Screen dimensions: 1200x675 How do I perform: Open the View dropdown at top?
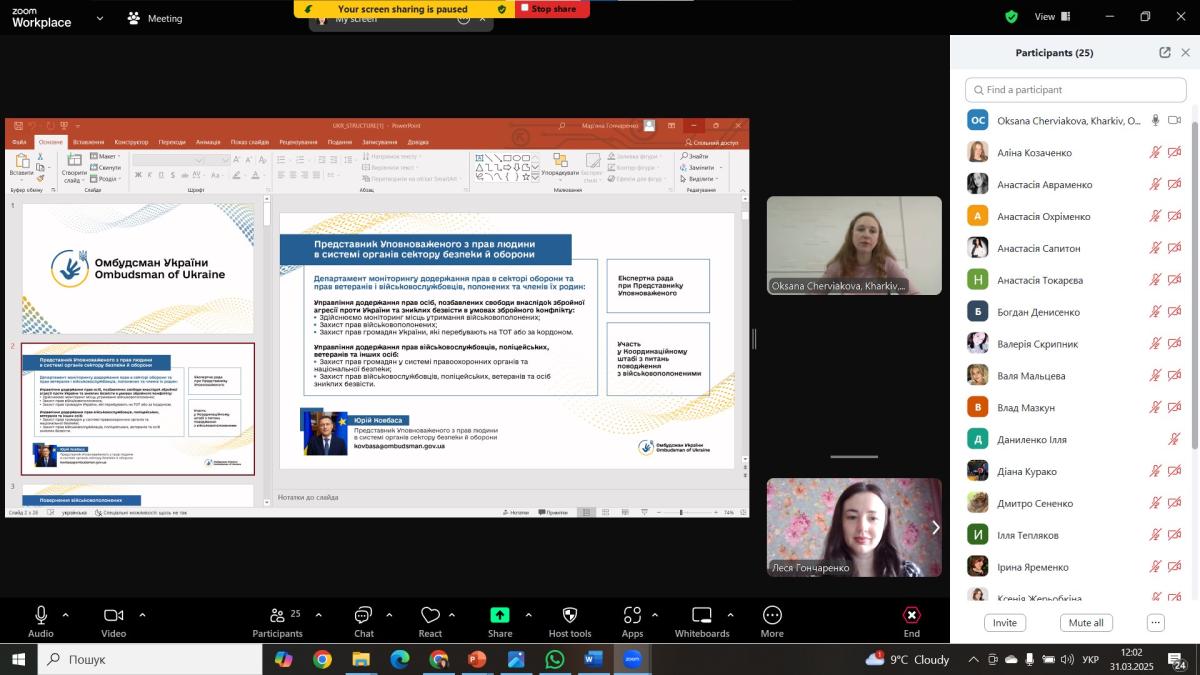[1050, 17]
